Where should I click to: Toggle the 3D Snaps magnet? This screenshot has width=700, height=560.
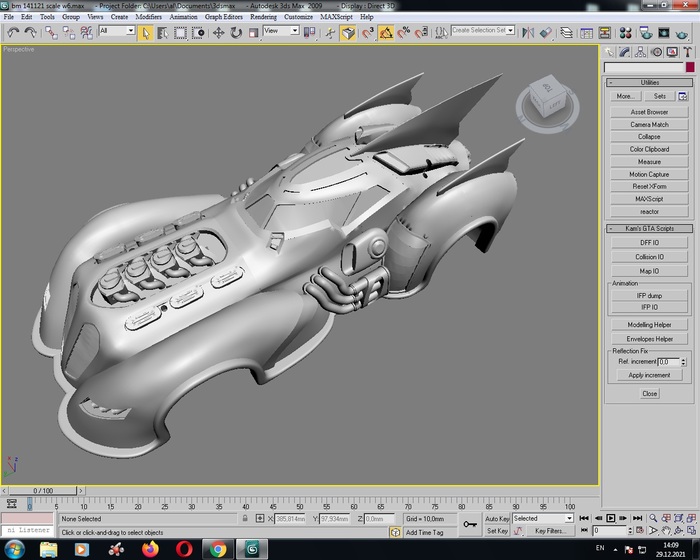click(368, 33)
